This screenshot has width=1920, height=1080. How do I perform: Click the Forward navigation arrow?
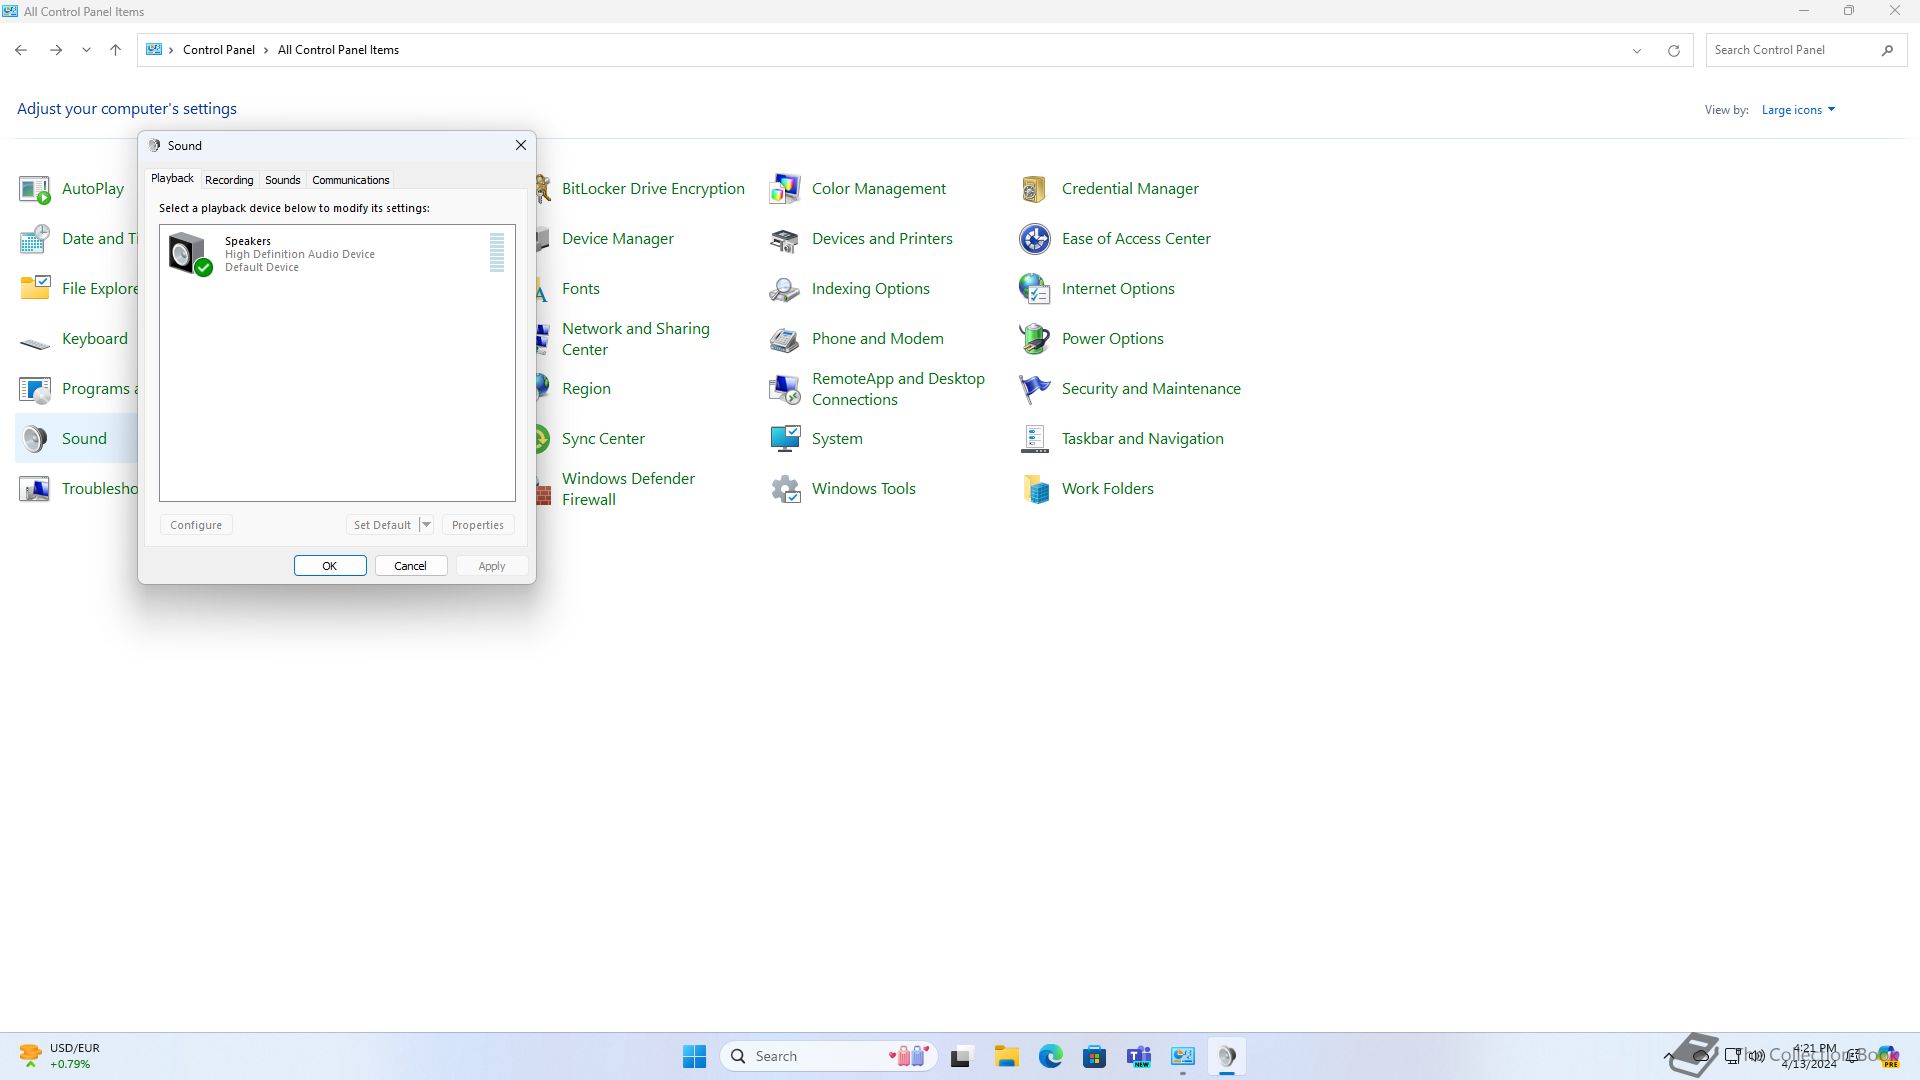click(56, 50)
